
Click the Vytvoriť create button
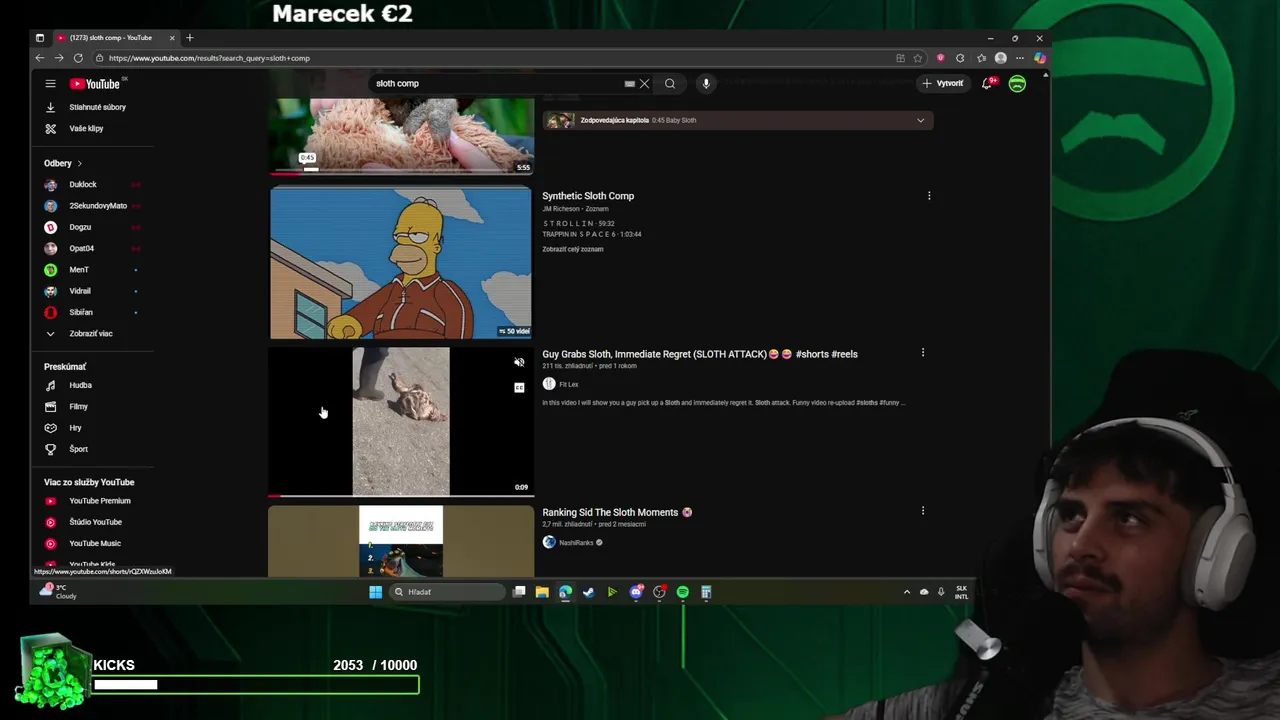coord(943,84)
